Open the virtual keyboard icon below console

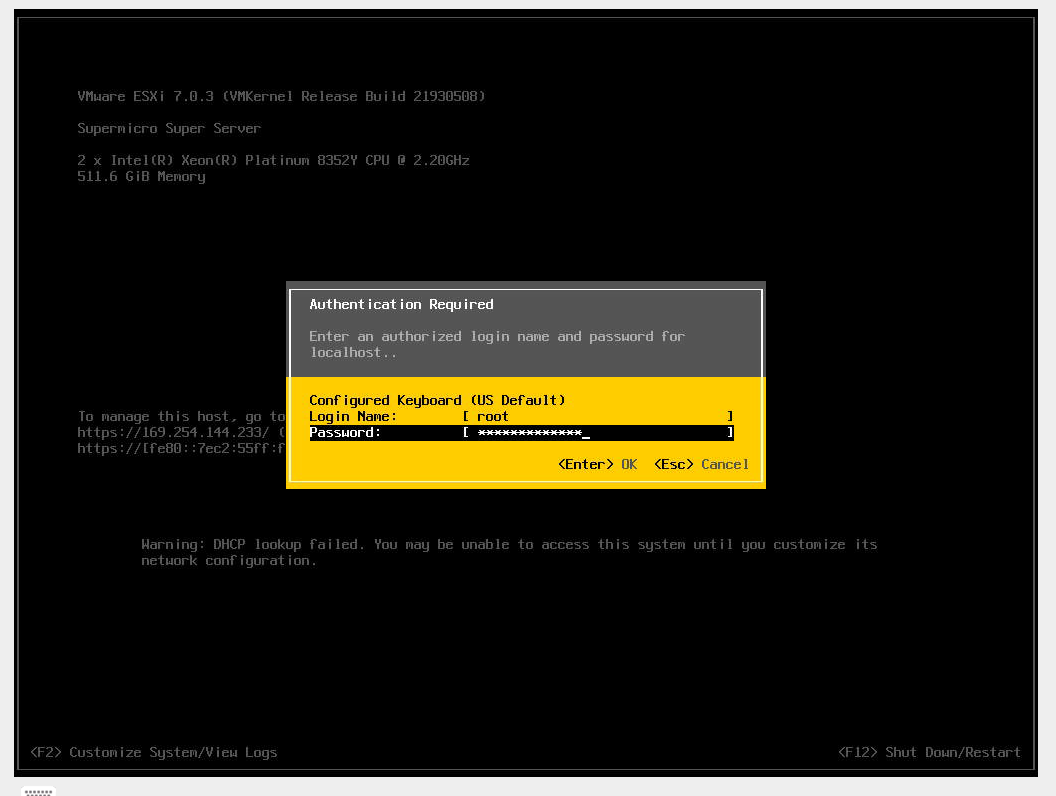pos(38,791)
